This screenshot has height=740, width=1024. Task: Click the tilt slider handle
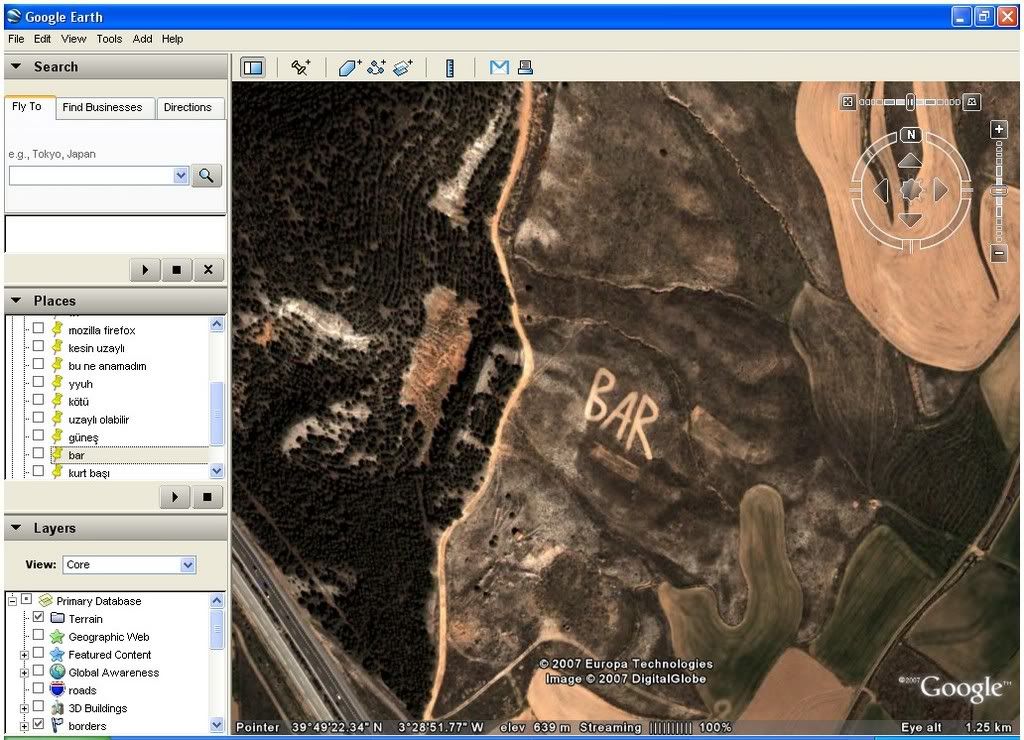click(x=910, y=102)
